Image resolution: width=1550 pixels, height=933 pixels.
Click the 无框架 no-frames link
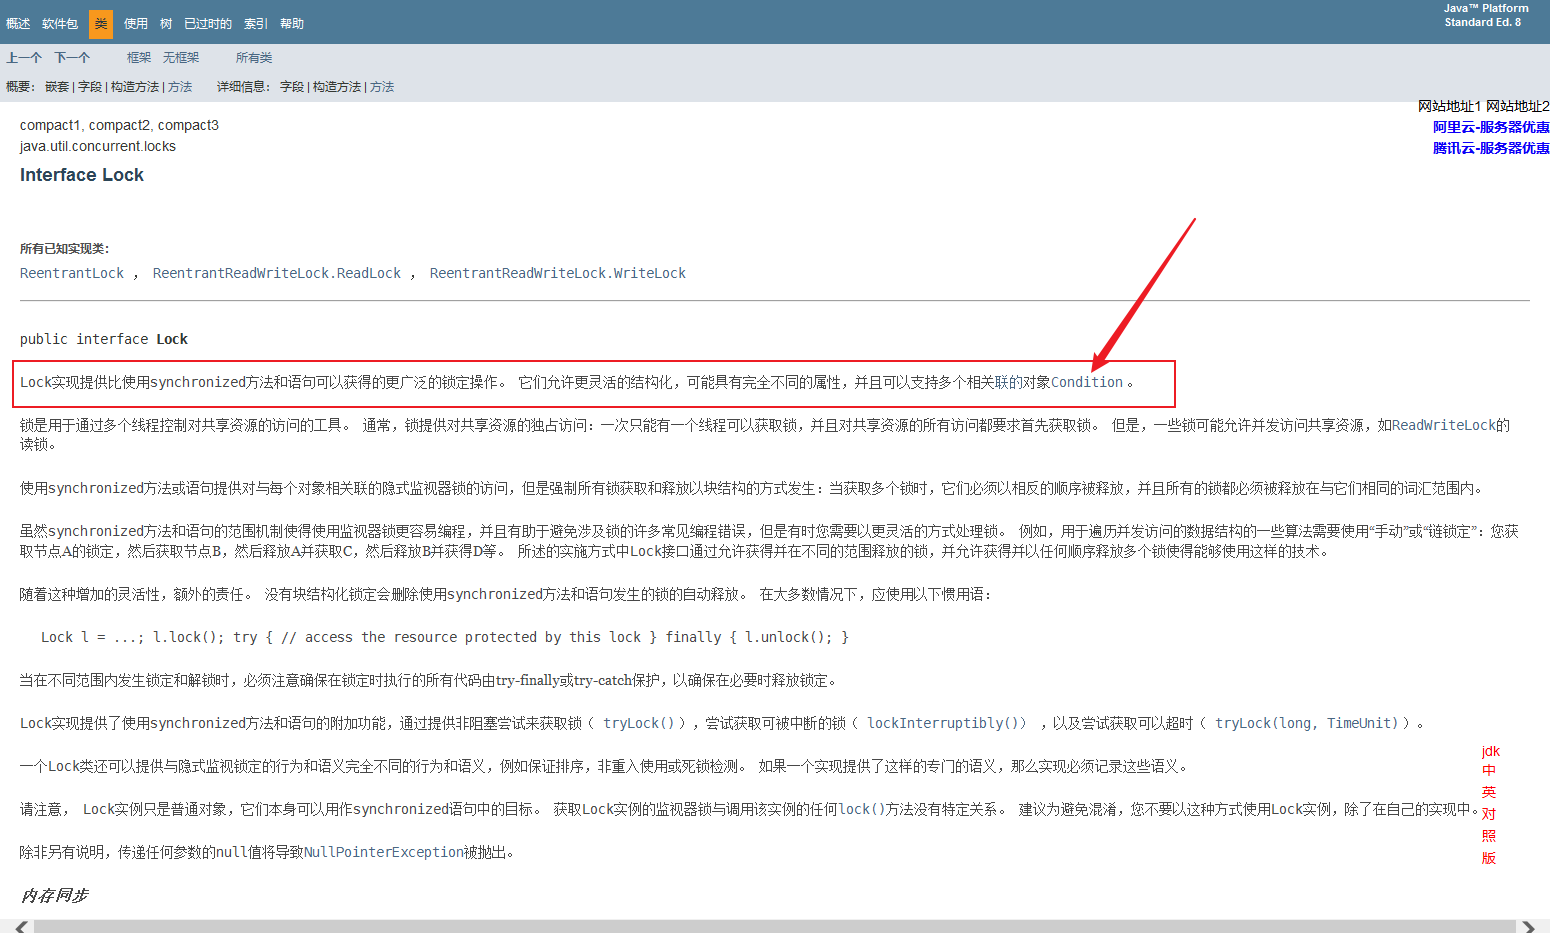tap(181, 58)
